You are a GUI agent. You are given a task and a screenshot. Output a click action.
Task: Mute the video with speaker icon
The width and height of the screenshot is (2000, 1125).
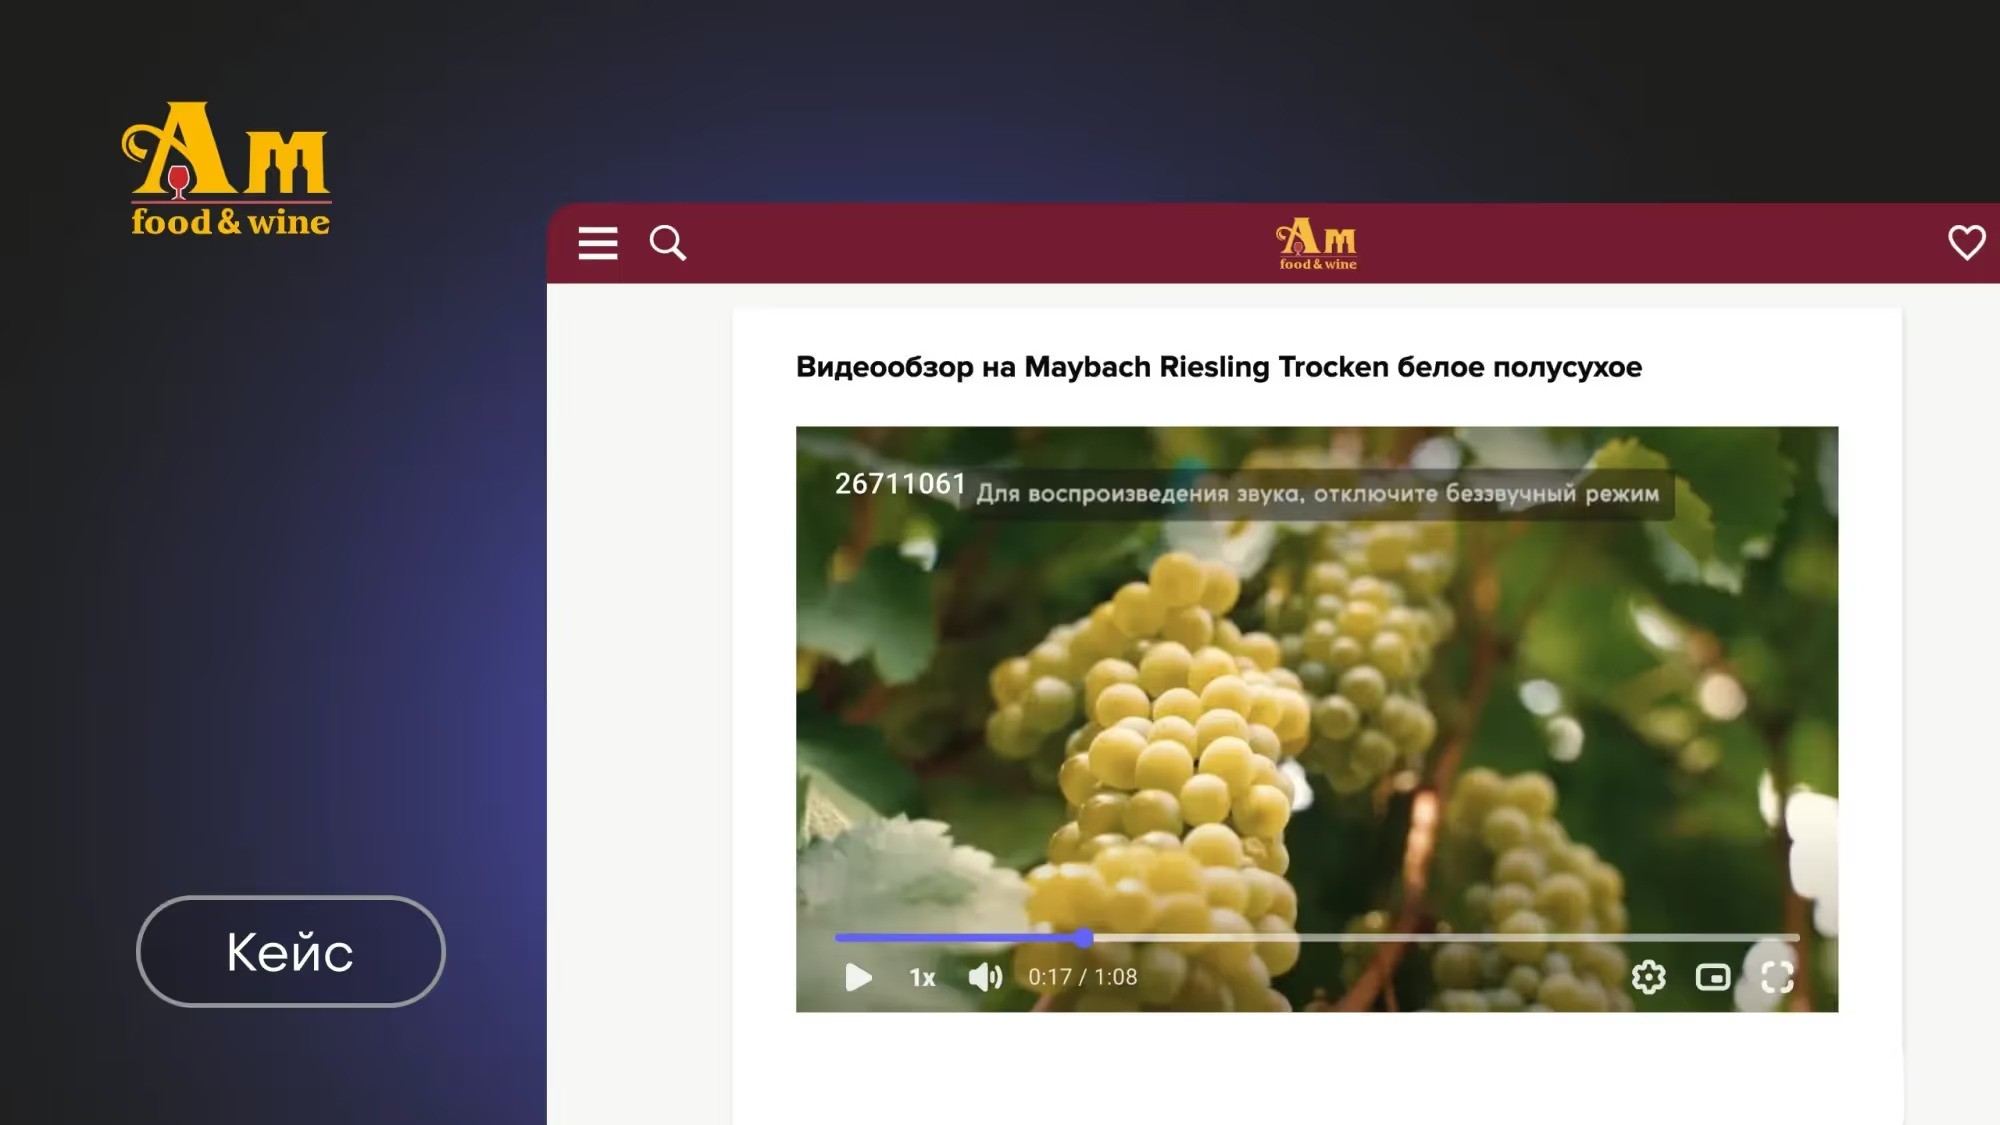point(985,977)
